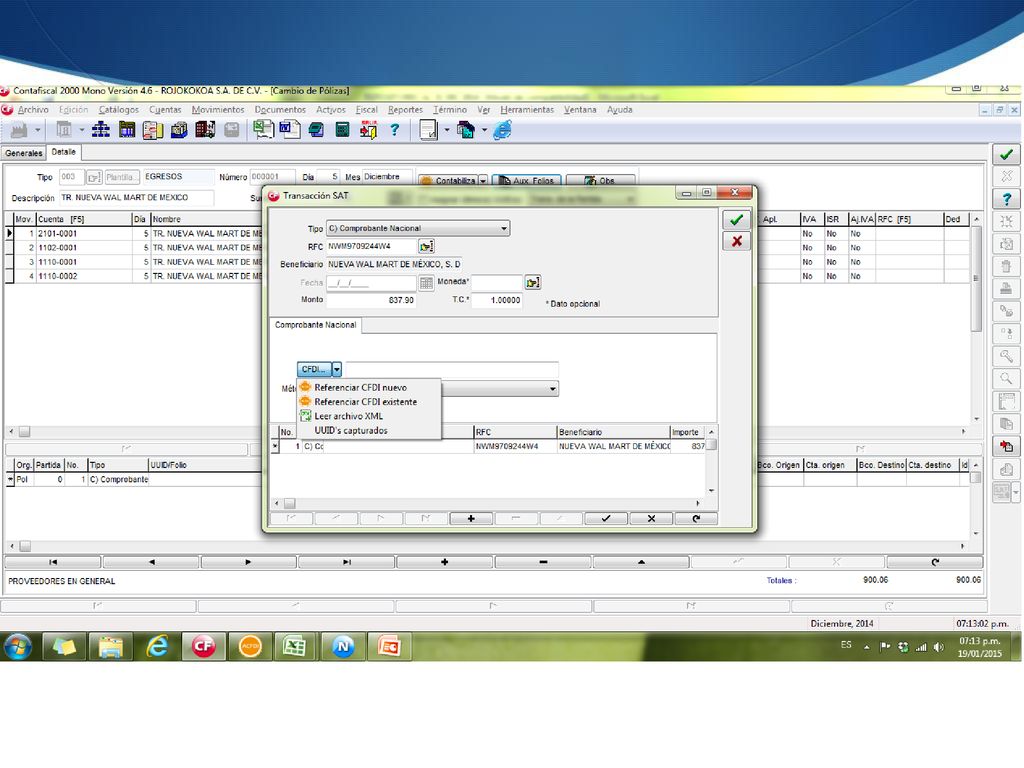This screenshot has width=1024, height=768.
Task: Click the horizontal scrollbar thumb in SAT dialog
Action: (289, 504)
